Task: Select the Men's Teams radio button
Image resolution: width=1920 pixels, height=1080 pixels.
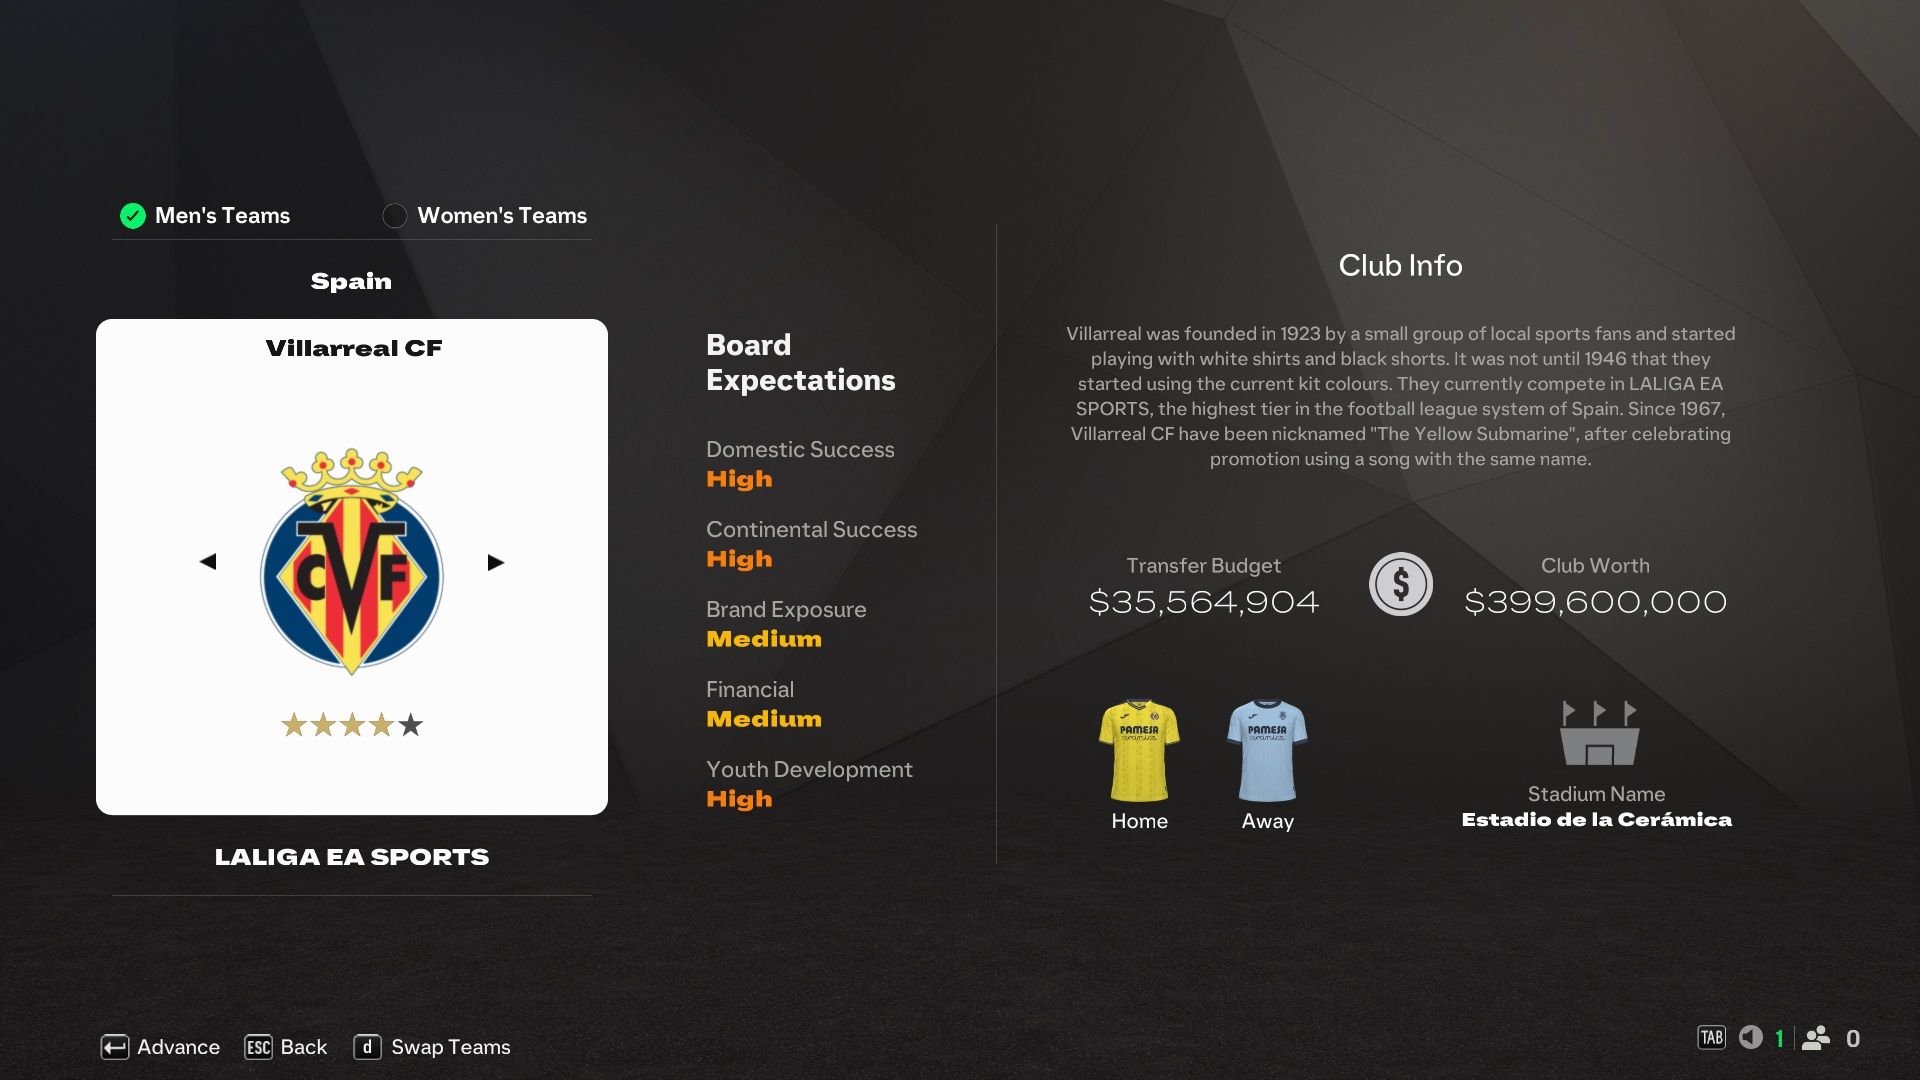Action: coord(132,215)
